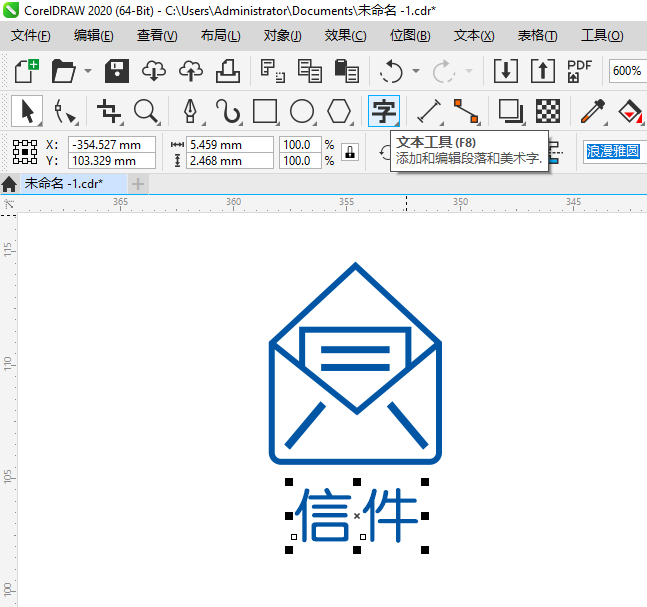
Task: Select the Pen tool
Action: pyautogui.click(x=190, y=111)
